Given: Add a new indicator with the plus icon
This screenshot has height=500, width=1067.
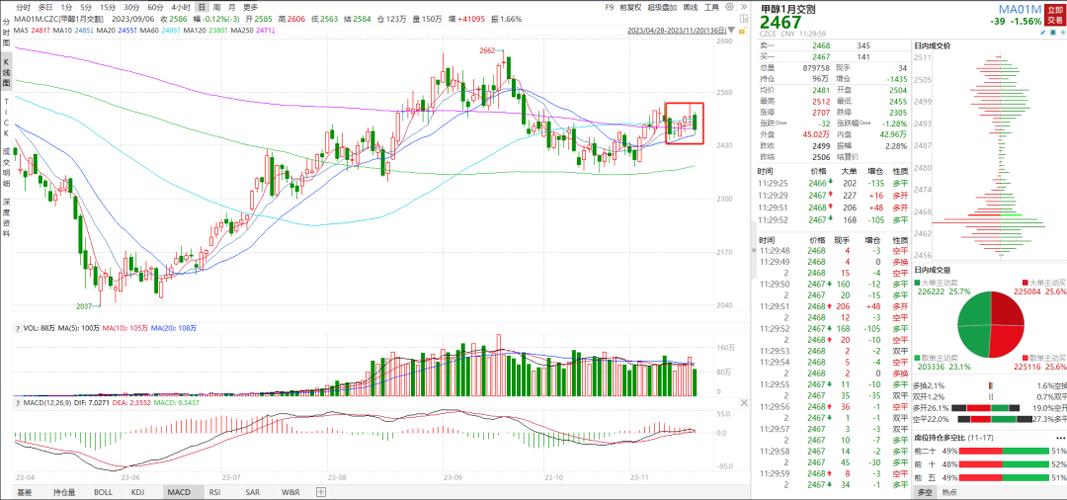Looking at the screenshot, I should coord(320,492).
